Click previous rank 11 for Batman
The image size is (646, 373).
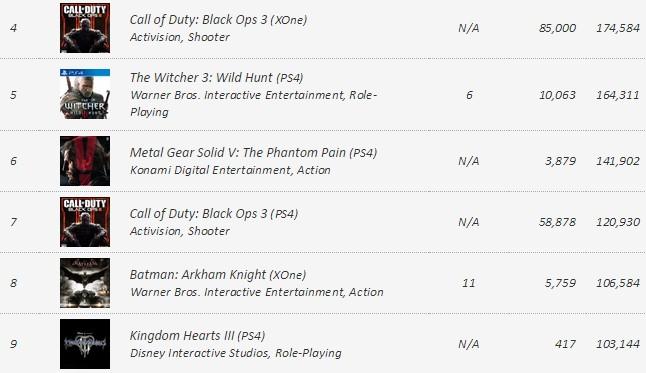click(x=468, y=283)
